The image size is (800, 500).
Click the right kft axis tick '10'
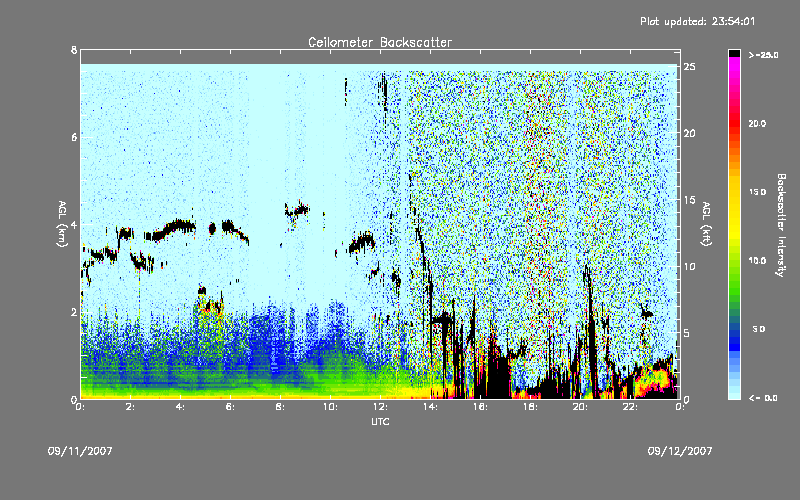point(689,266)
